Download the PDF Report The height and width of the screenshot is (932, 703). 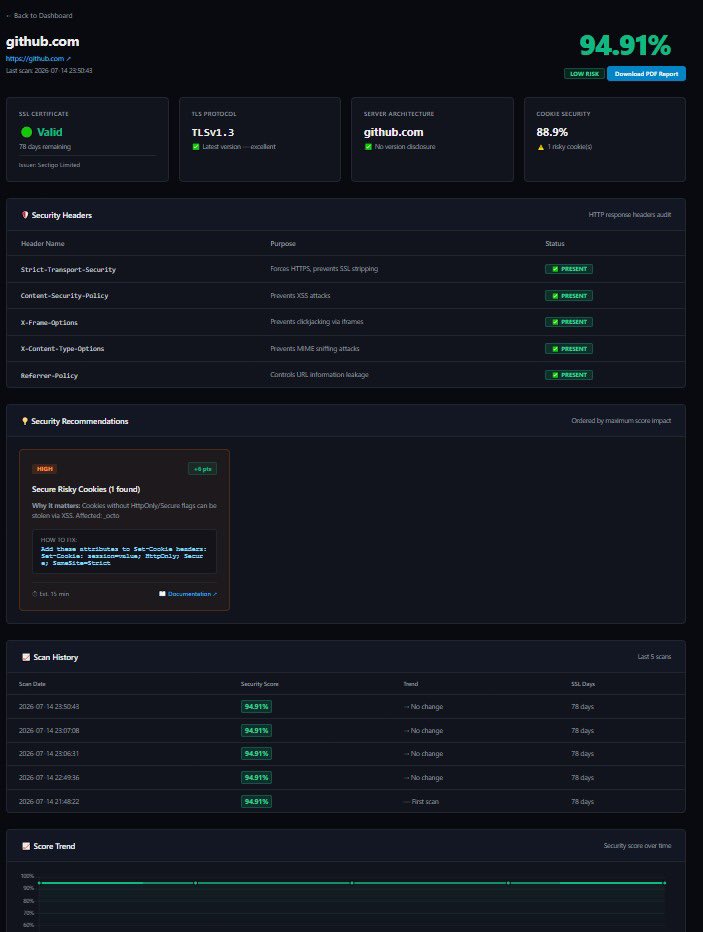click(x=646, y=74)
